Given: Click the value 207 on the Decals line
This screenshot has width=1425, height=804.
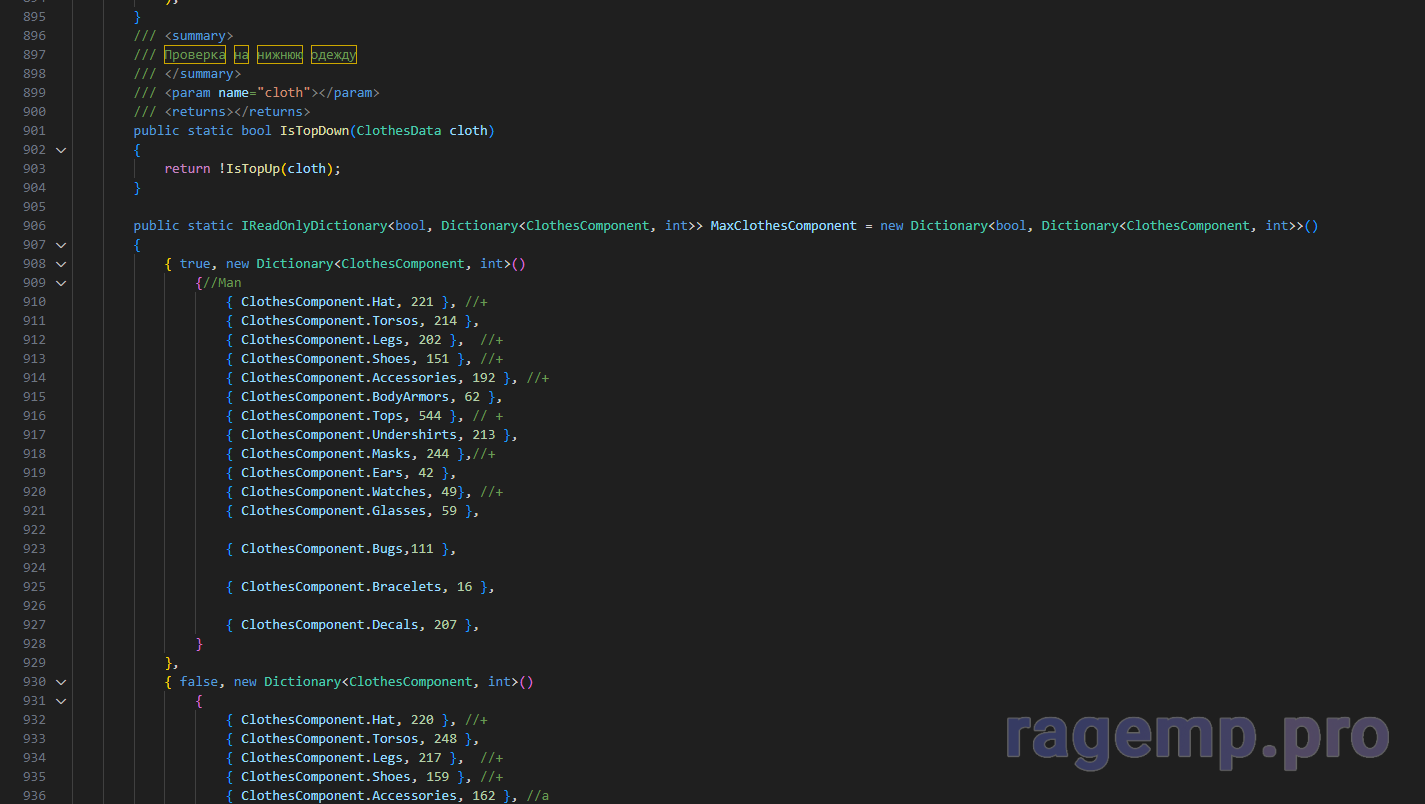Looking at the screenshot, I should pyautogui.click(x=445, y=625).
